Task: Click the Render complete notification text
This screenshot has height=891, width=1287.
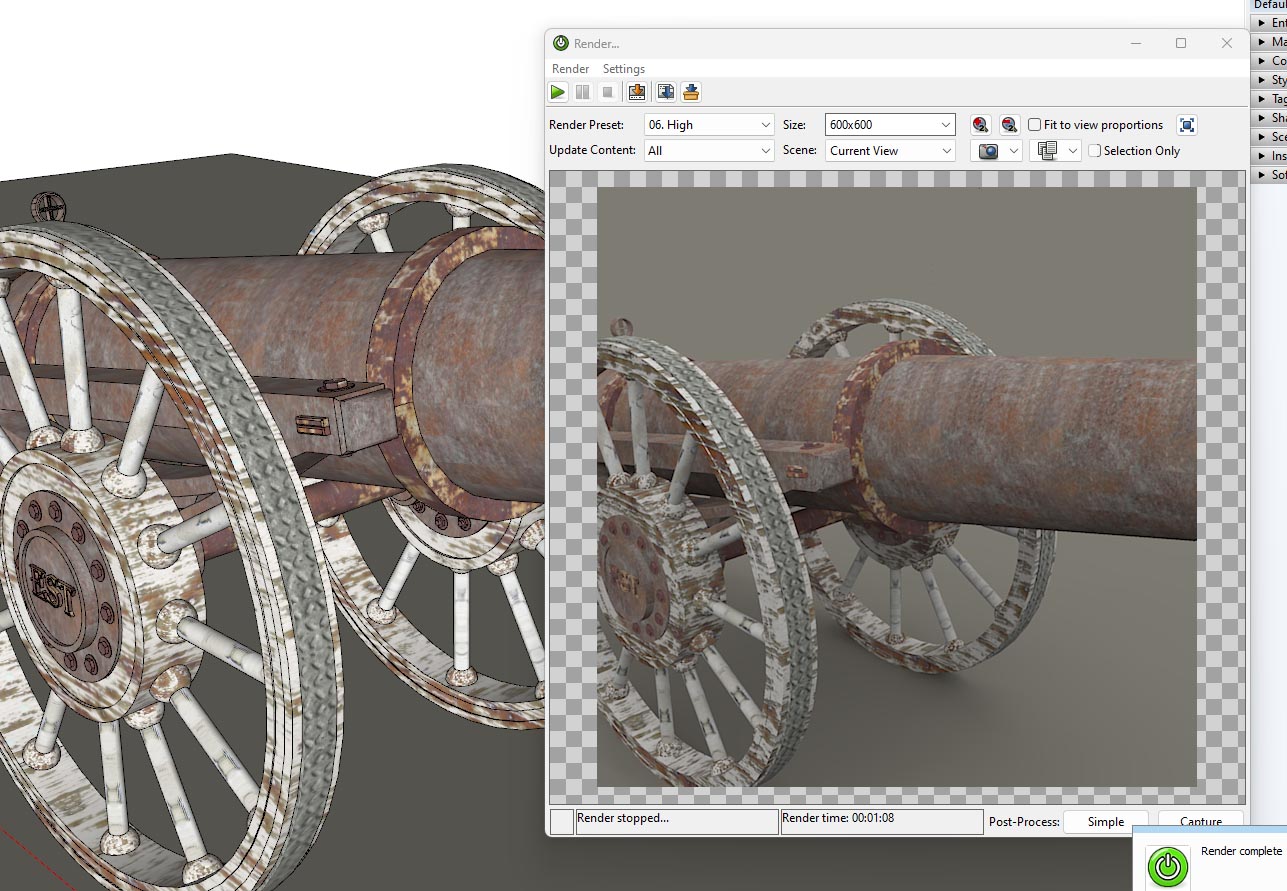Action: [1241, 851]
